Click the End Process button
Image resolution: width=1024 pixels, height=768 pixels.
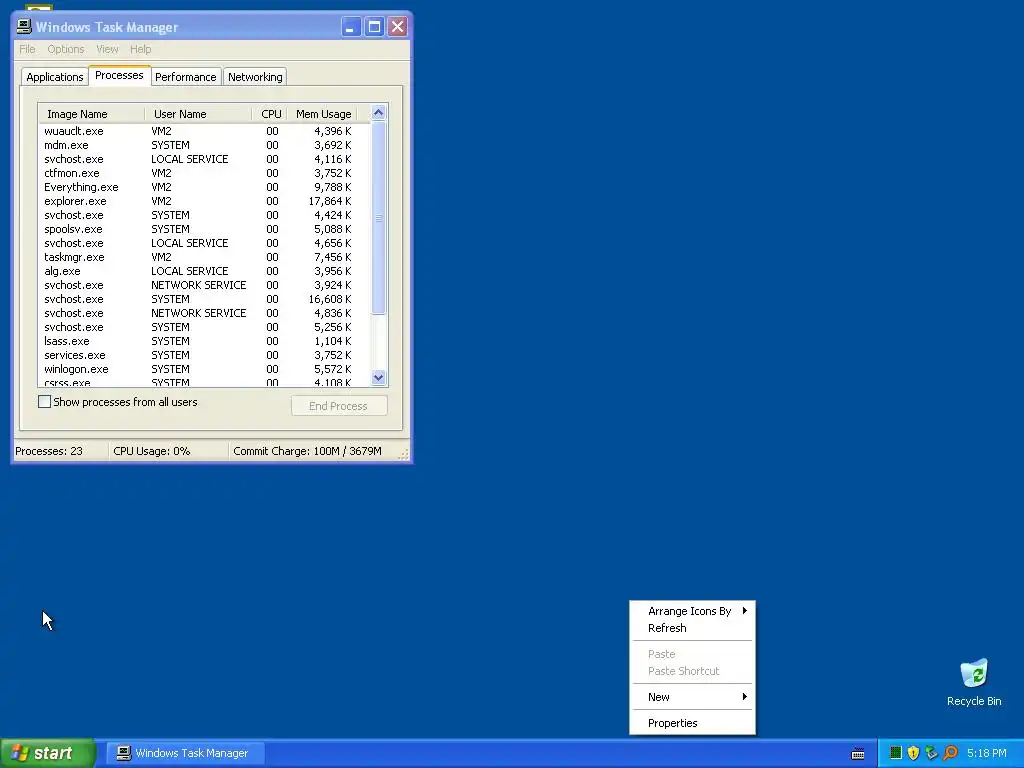[x=339, y=406]
